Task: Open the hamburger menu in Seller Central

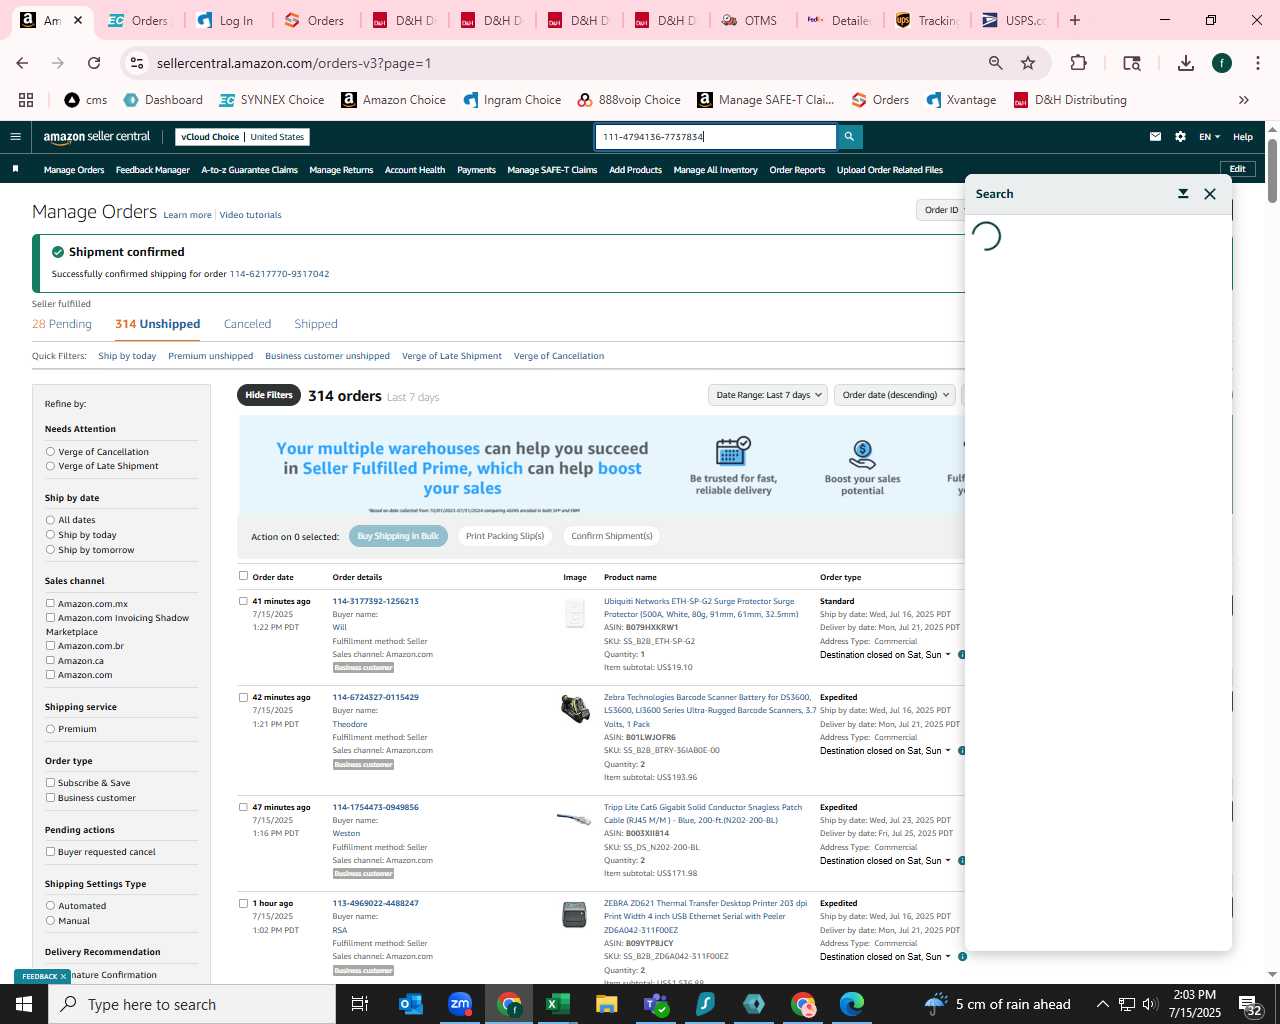Action: 15,137
